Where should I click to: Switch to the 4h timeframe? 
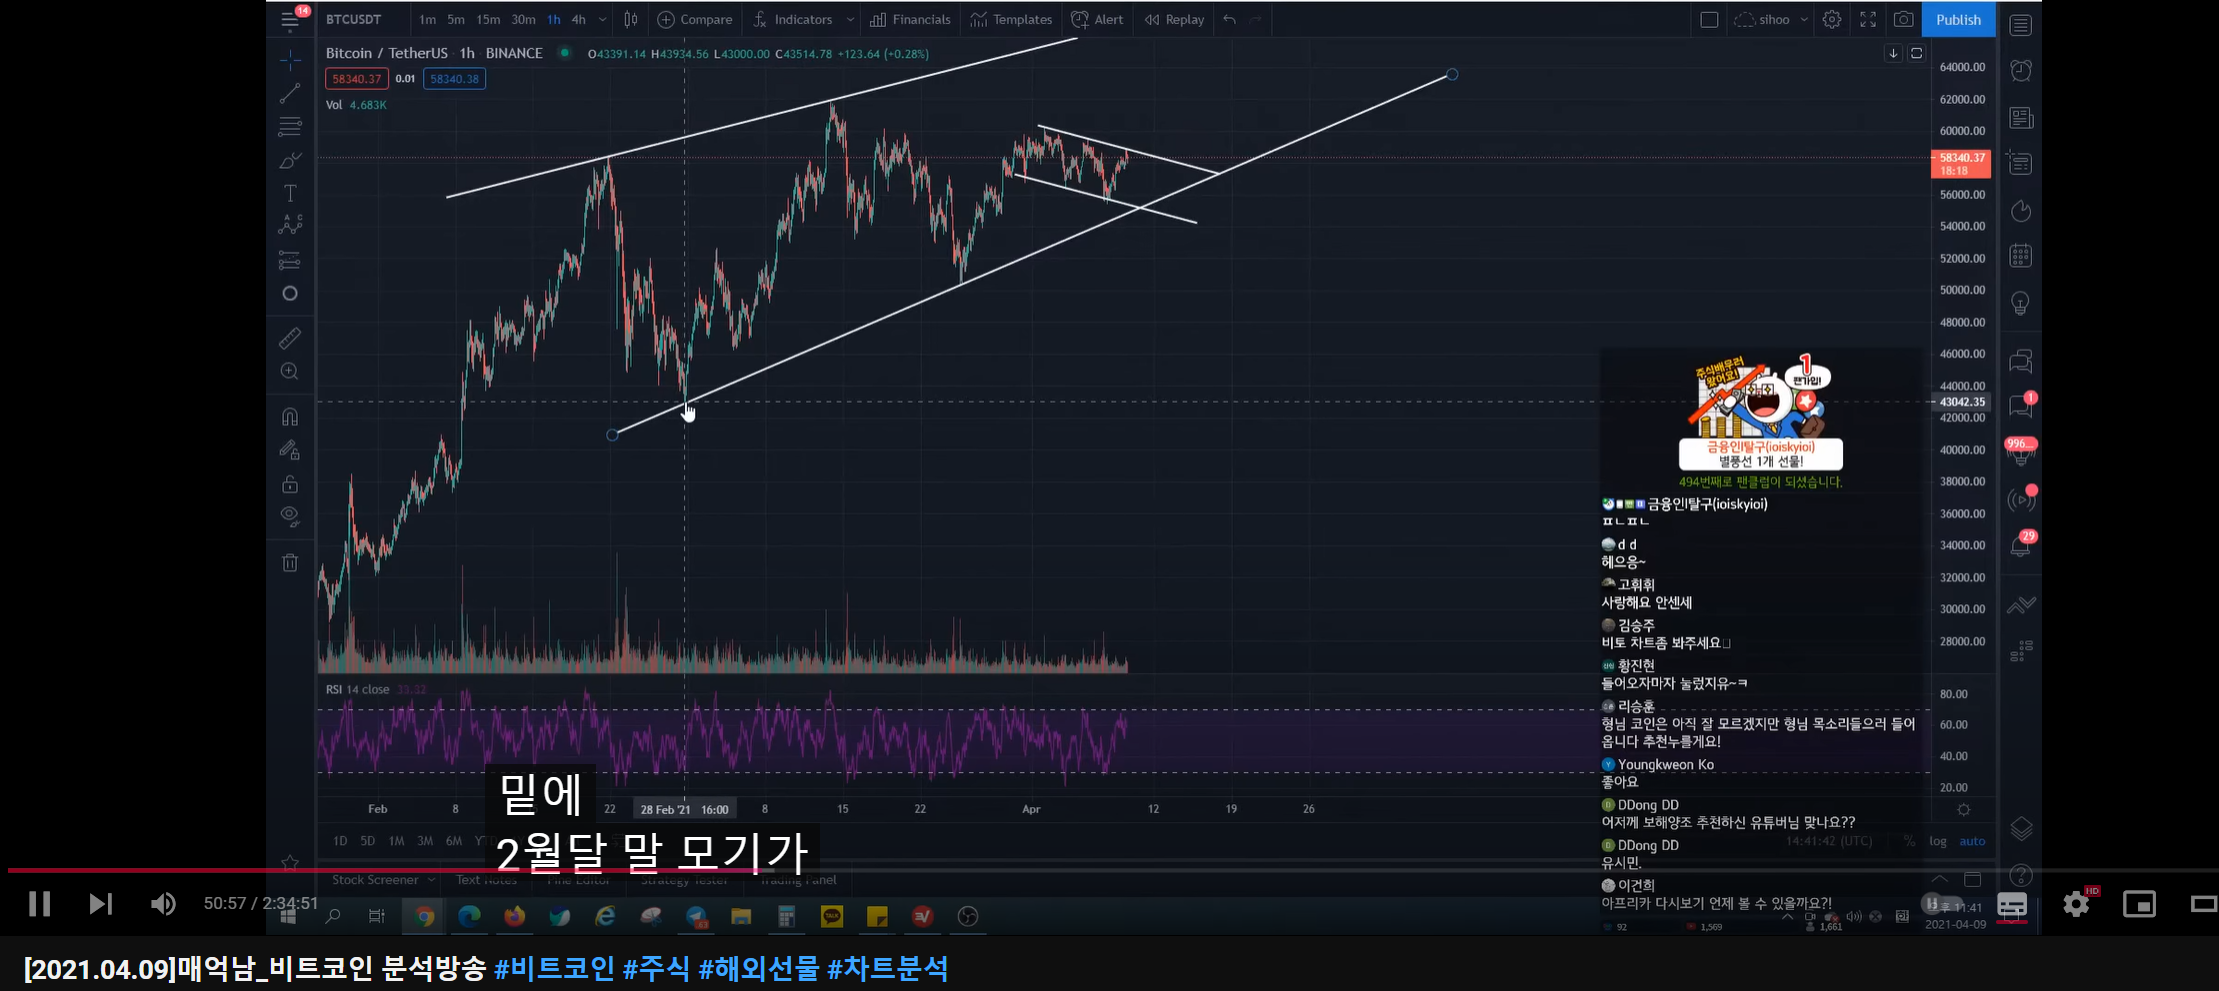[578, 19]
